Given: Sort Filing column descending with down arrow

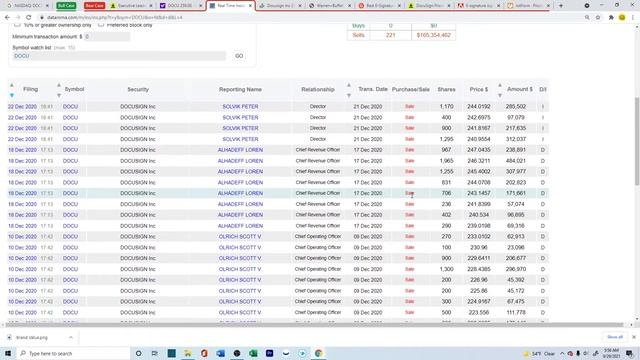Looking at the screenshot, I should (12, 95).
